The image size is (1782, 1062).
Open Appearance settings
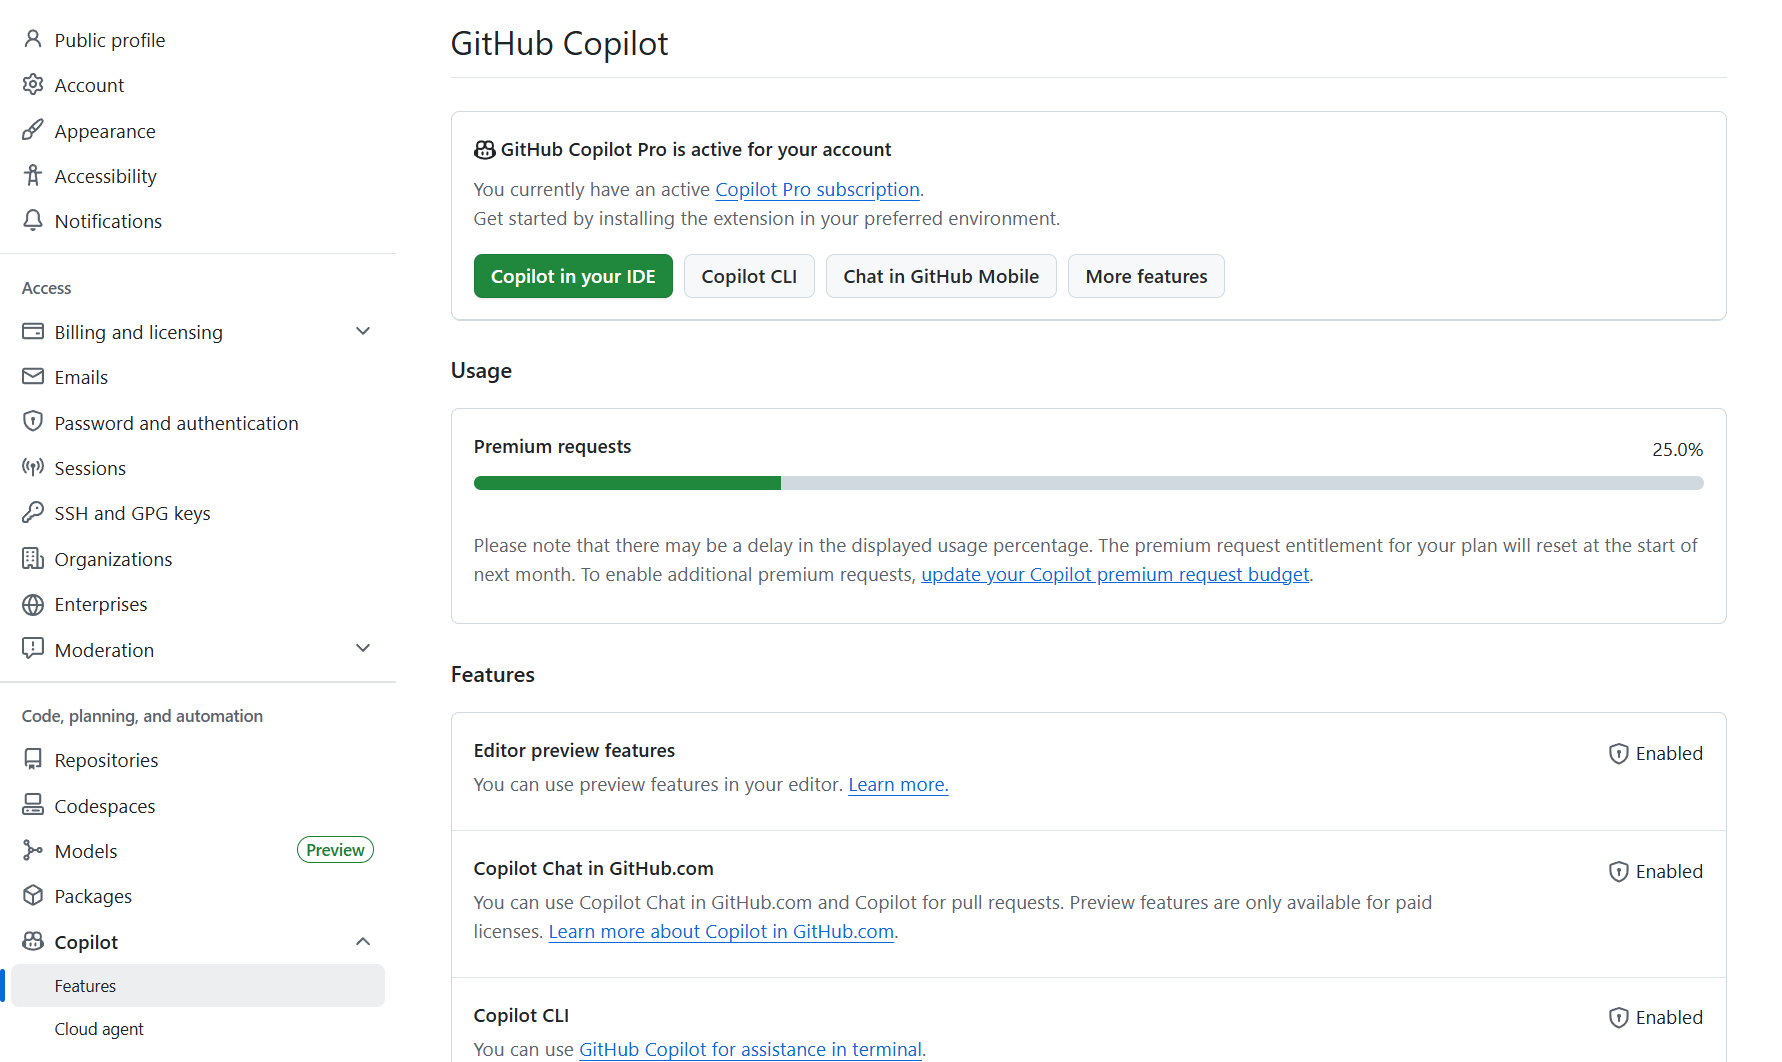coord(198,131)
